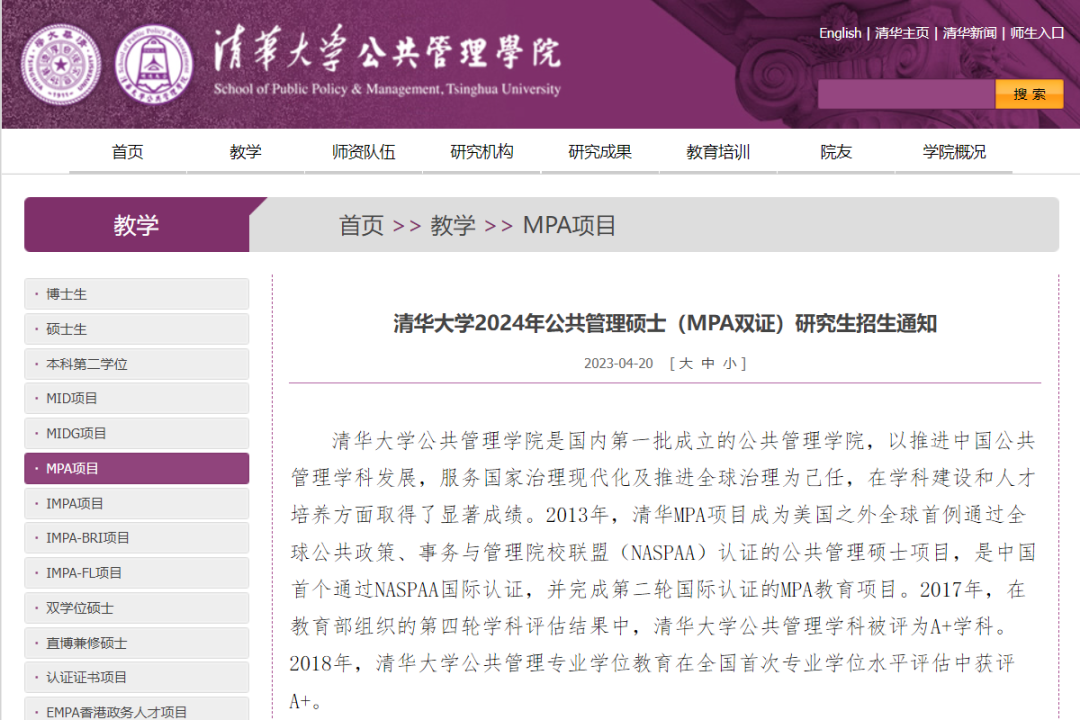The height and width of the screenshot is (720, 1080).
Task: Select 双学位硕士 in the sidebar
Action: (136, 608)
